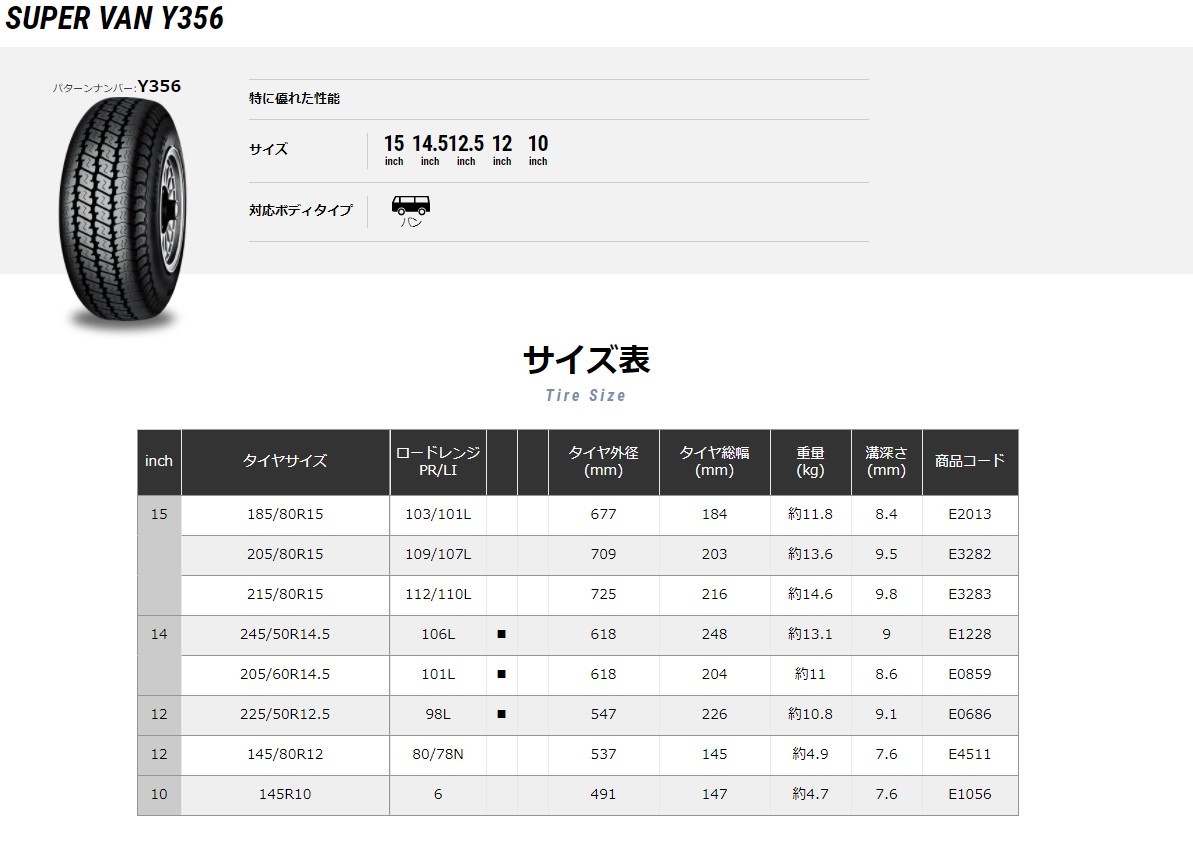This screenshot has width=1193, height=844.
Task: Click product code E1056
Action: (970, 795)
